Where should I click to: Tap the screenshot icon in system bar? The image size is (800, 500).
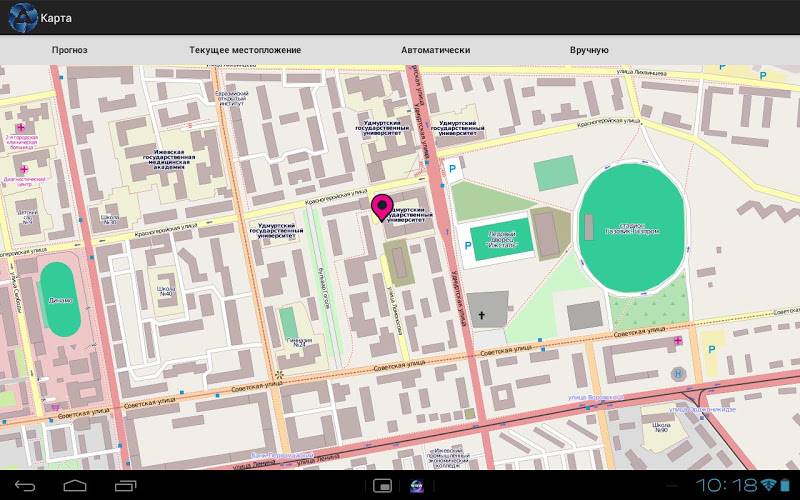coord(381,485)
